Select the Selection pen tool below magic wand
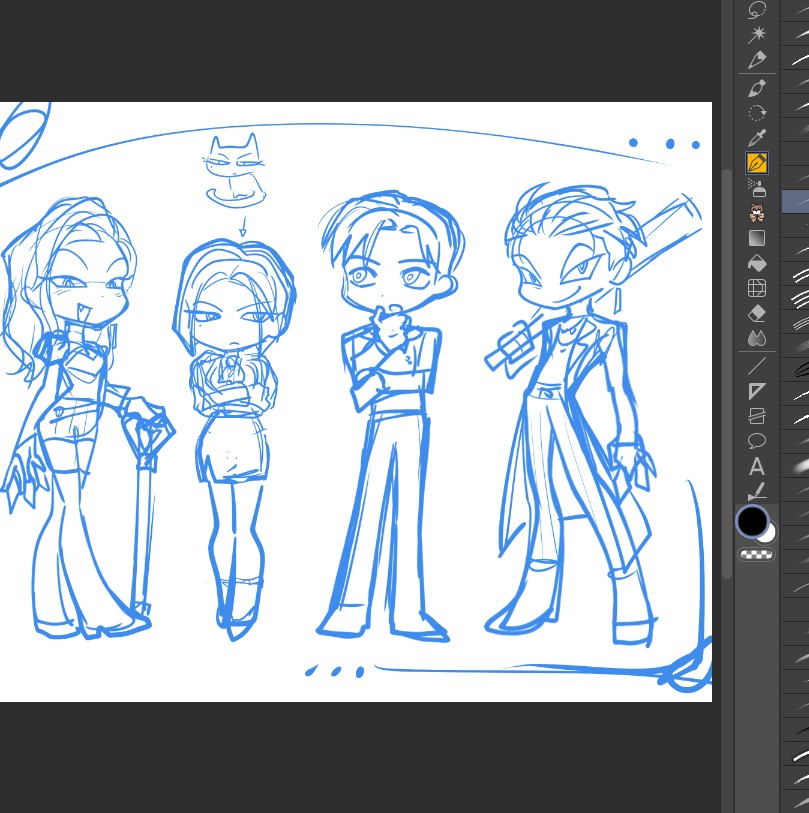 [757, 60]
